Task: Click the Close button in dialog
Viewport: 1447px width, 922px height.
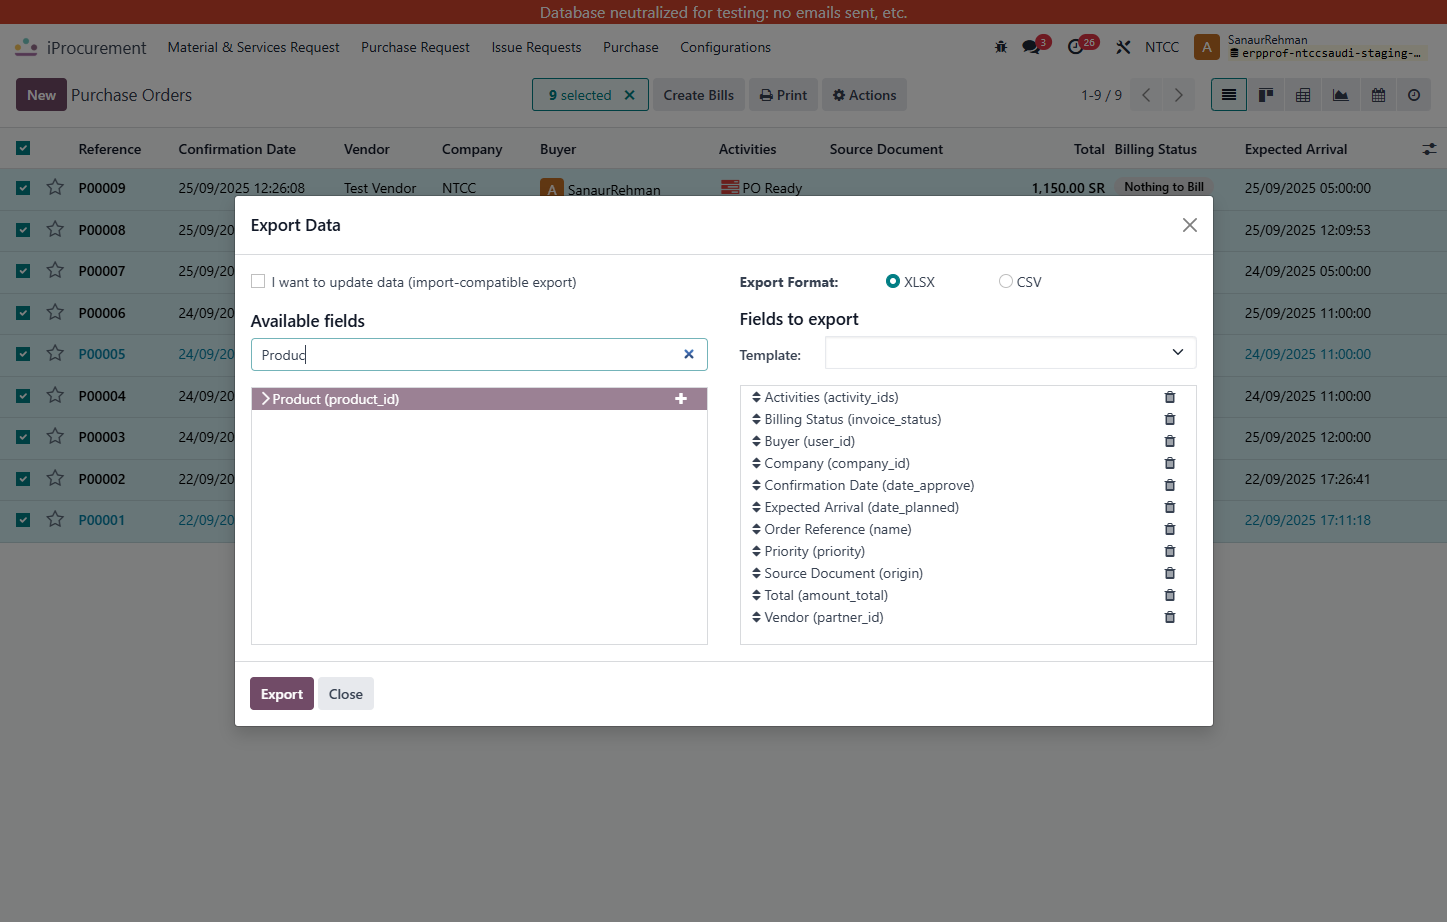Action: 346,694
